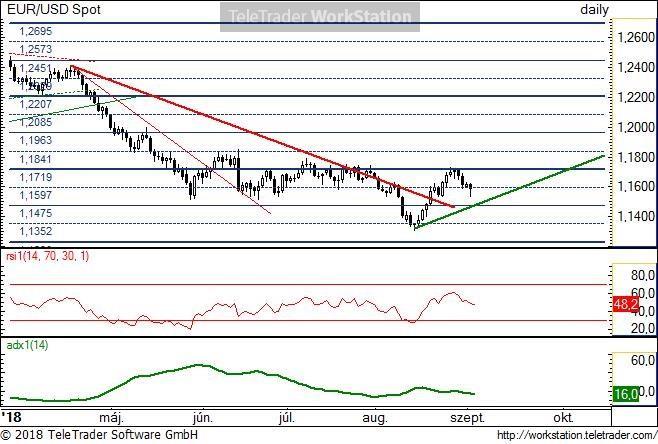Click 1,1800 on the price axis
The height and width of the screenshot is (444, 658).
point(636,157)
